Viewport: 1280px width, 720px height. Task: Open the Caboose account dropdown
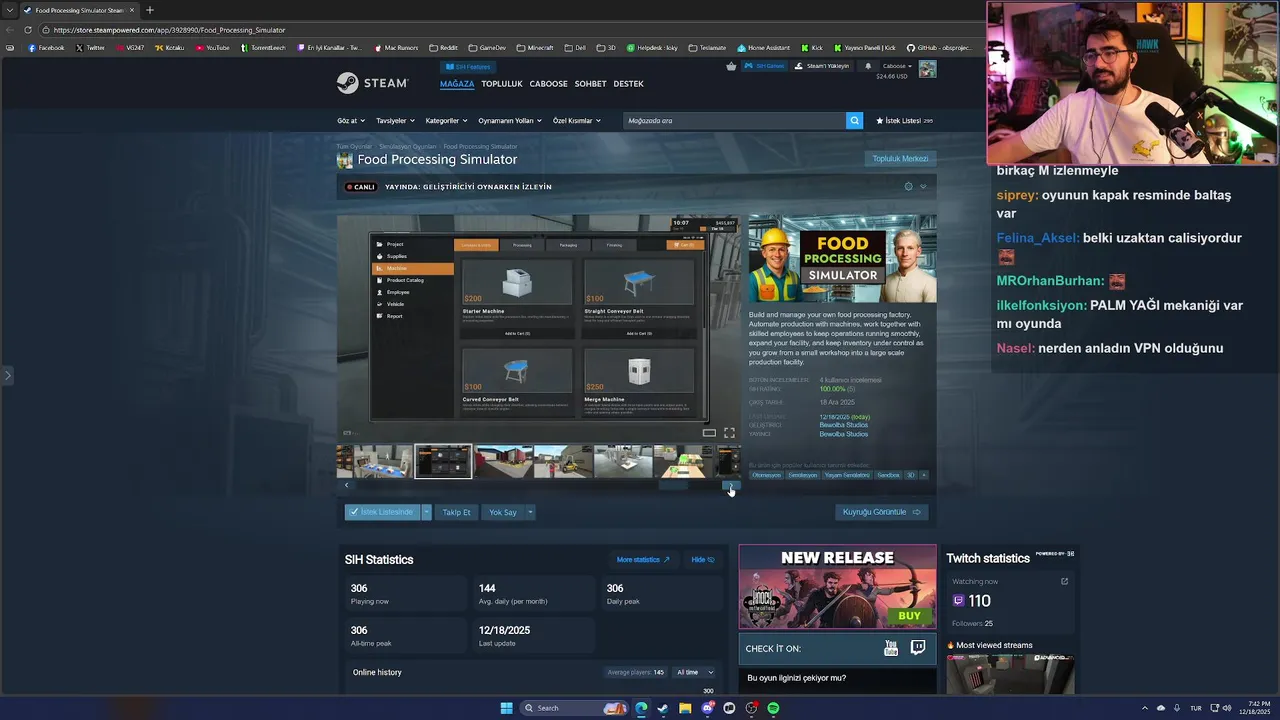tap(896, 66)
